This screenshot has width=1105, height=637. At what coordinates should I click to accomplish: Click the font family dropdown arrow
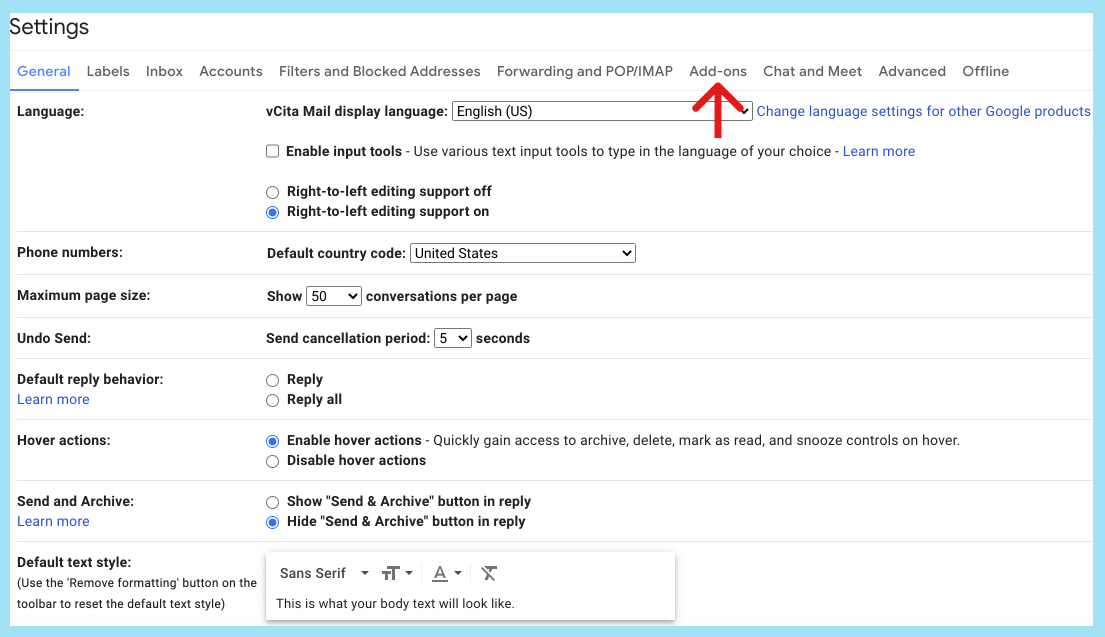[364, 573]
